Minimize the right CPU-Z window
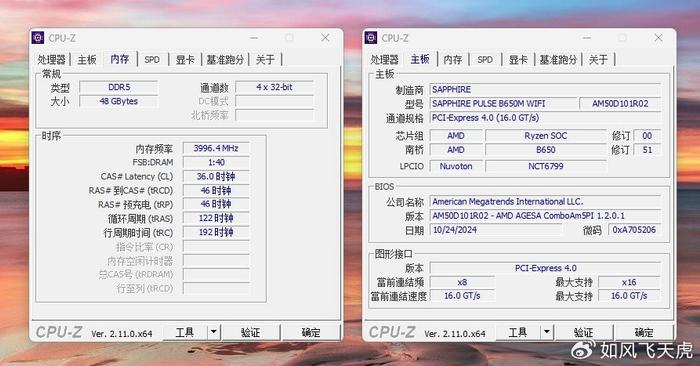The height and width of the screenshot is (366, 700). coord(587,38)
